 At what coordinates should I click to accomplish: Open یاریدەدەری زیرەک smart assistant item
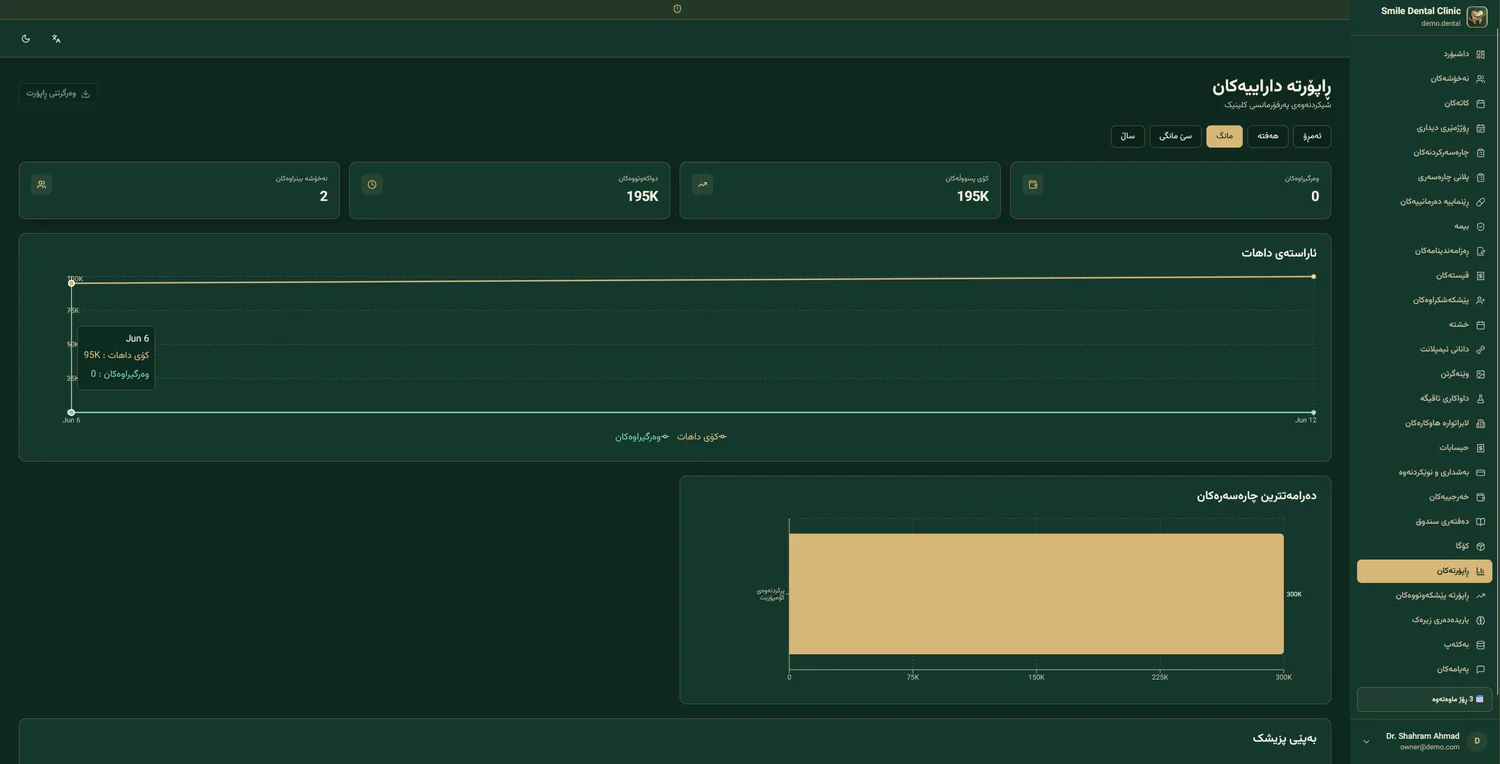tap(1424, 620)
